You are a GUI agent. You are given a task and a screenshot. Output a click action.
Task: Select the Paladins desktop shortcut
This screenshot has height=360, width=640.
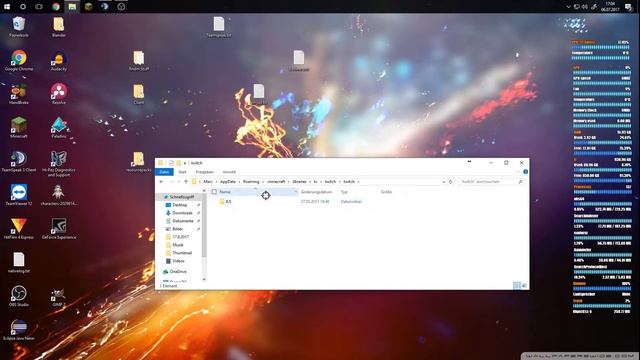[59, 128]
